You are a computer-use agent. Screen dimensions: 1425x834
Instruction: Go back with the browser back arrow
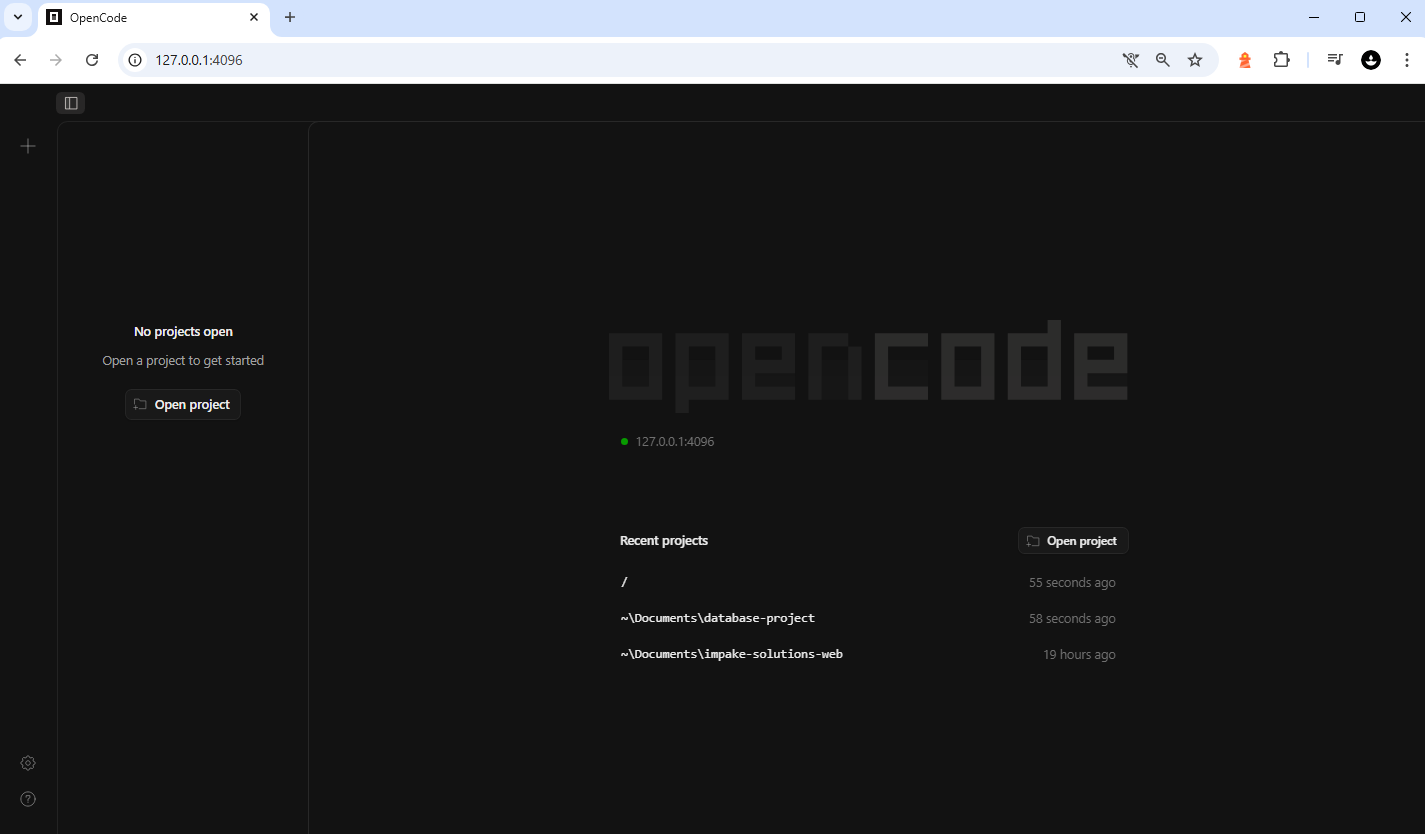pos(20,60)
